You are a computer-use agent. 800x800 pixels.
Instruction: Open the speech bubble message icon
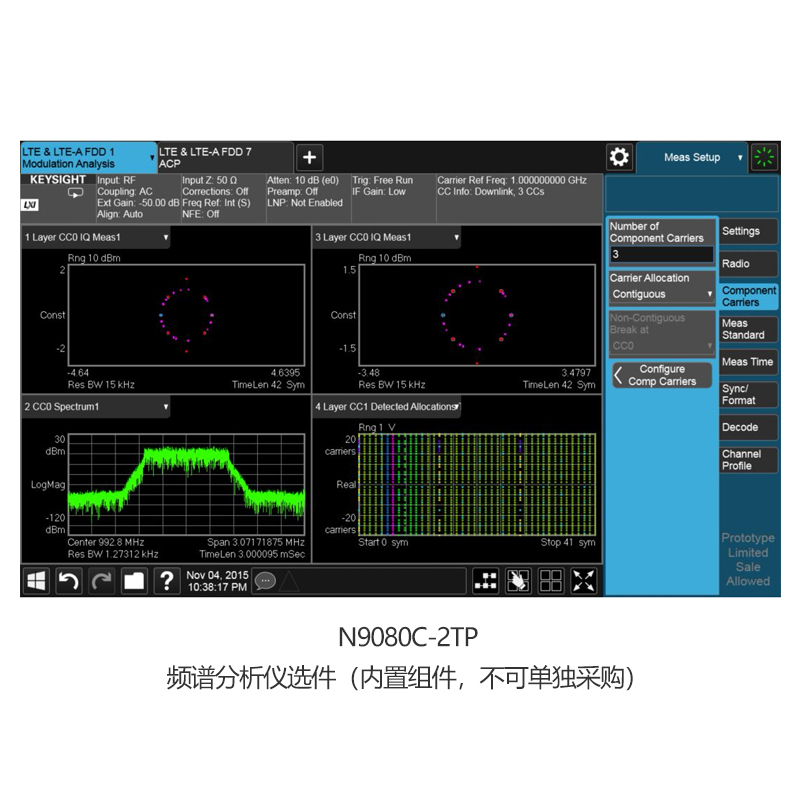coord(265,581)
